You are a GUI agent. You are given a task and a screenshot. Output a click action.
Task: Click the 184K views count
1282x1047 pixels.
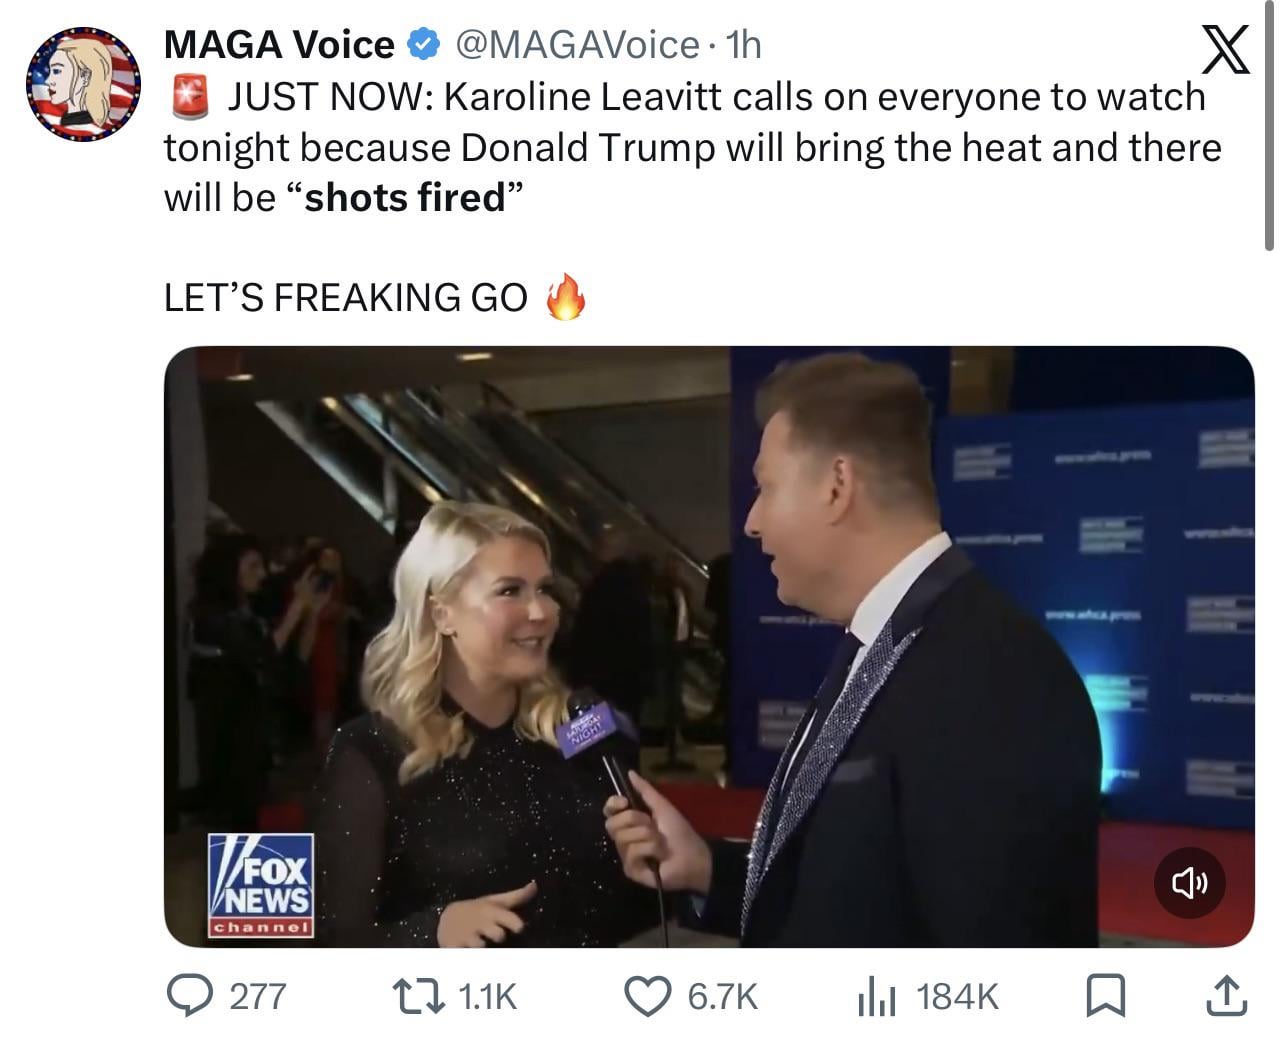click(957, 997)
